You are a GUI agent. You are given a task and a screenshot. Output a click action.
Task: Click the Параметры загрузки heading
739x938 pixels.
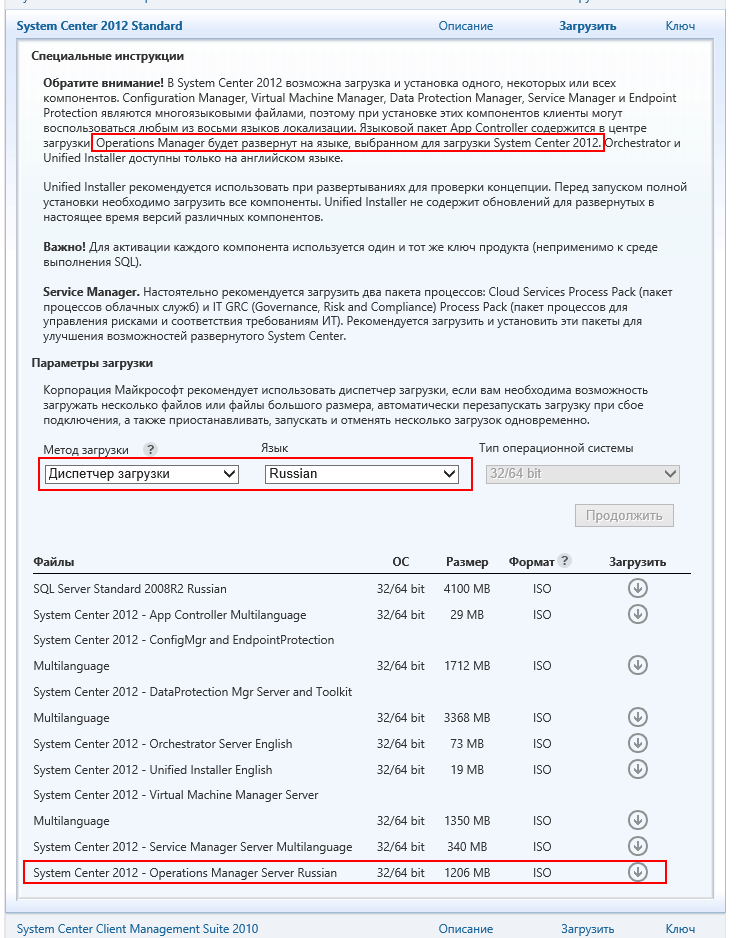(92, 363)
